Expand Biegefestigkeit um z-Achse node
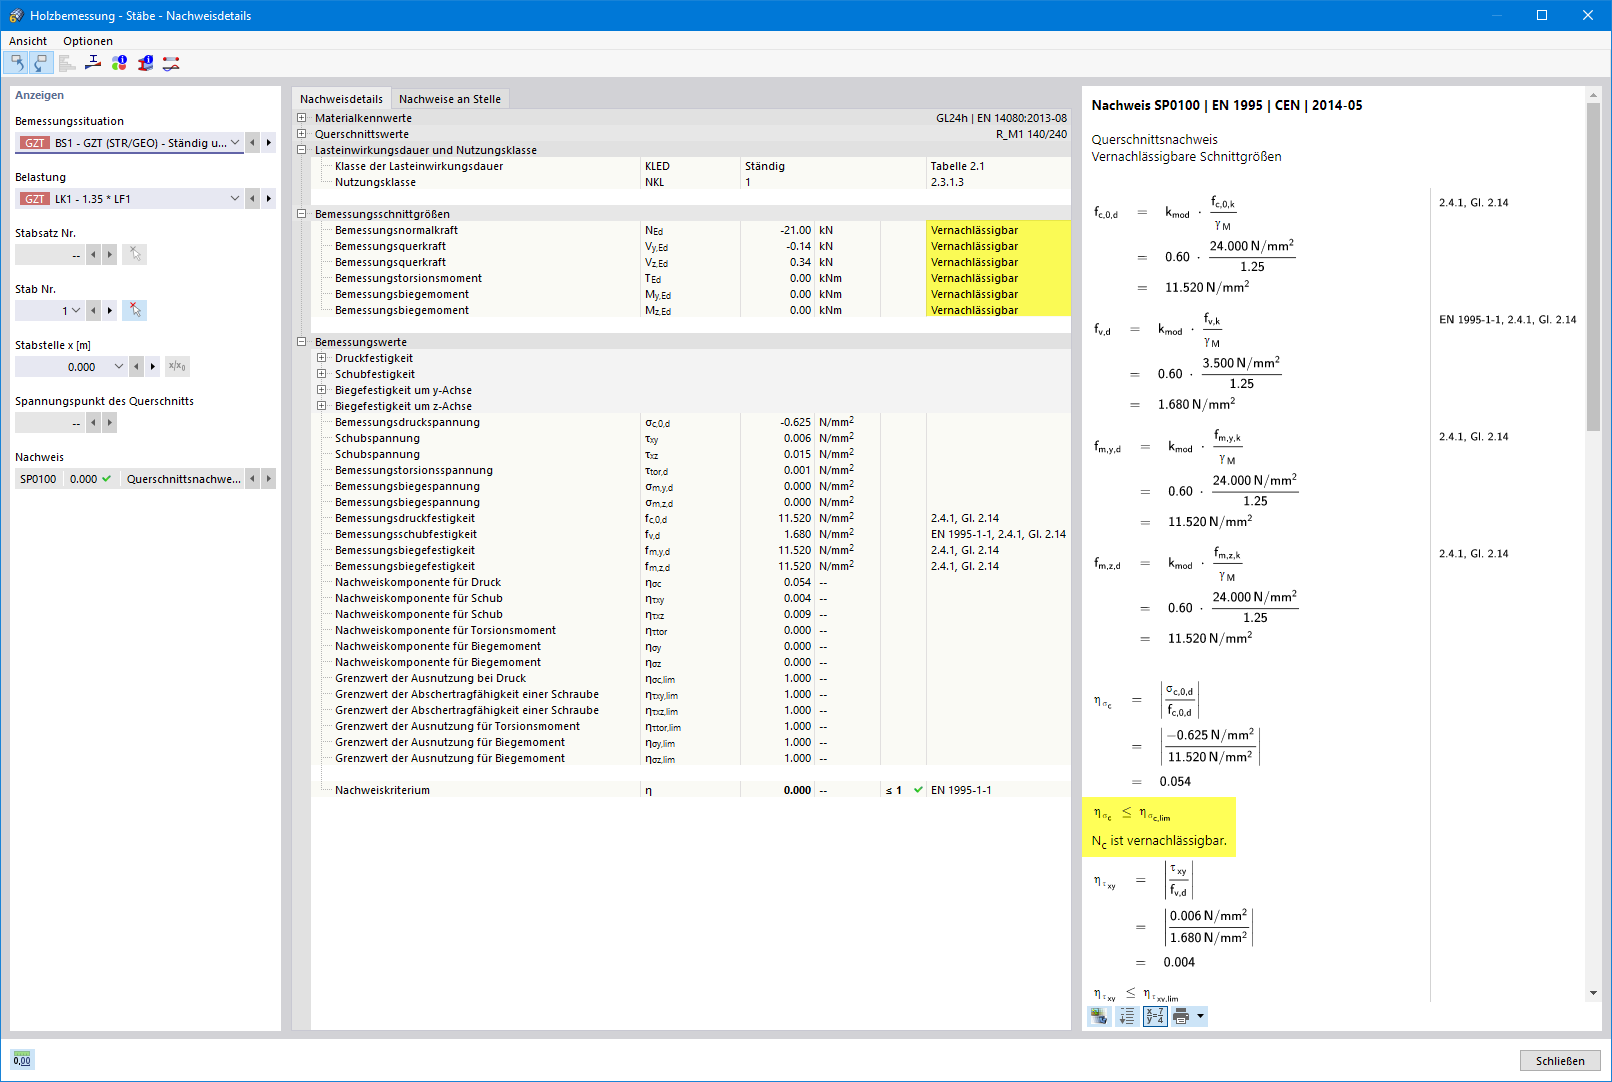The width and height of the screenshot is (1612, 1082). point(322,406)
